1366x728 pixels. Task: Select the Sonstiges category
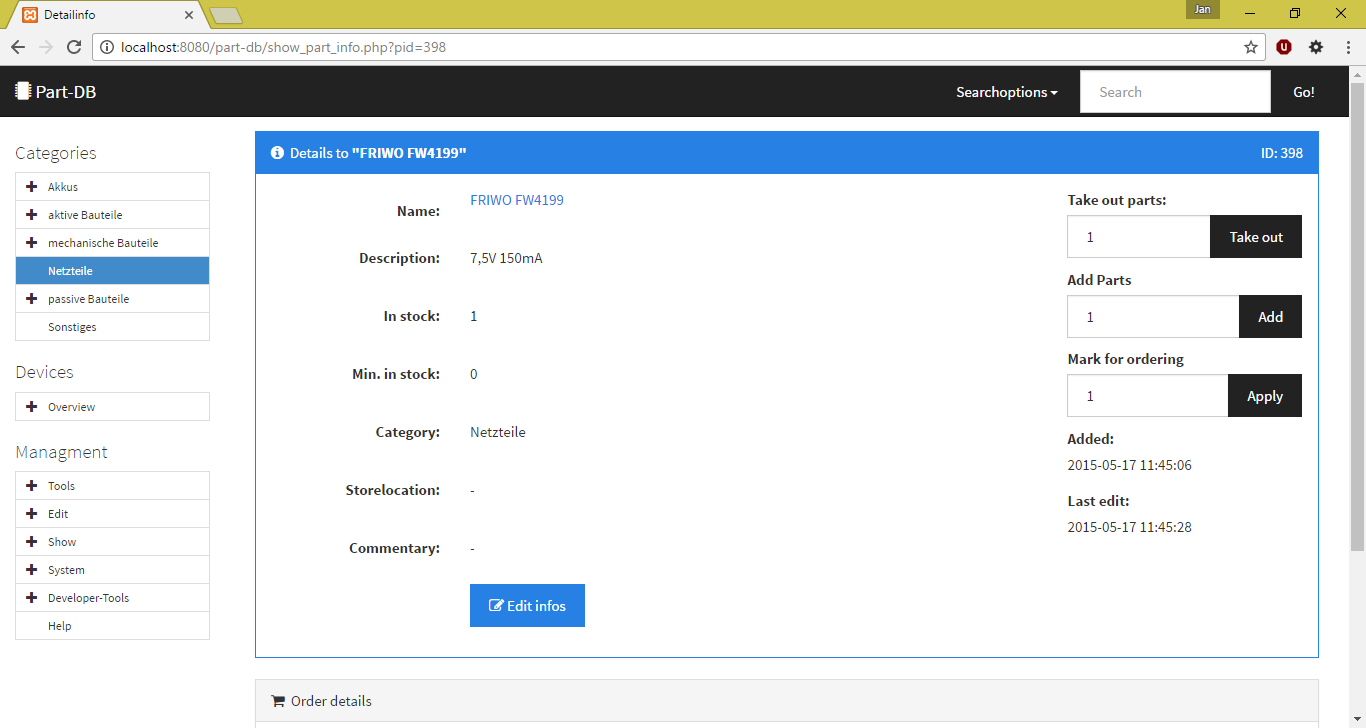(x=112, y=327)
